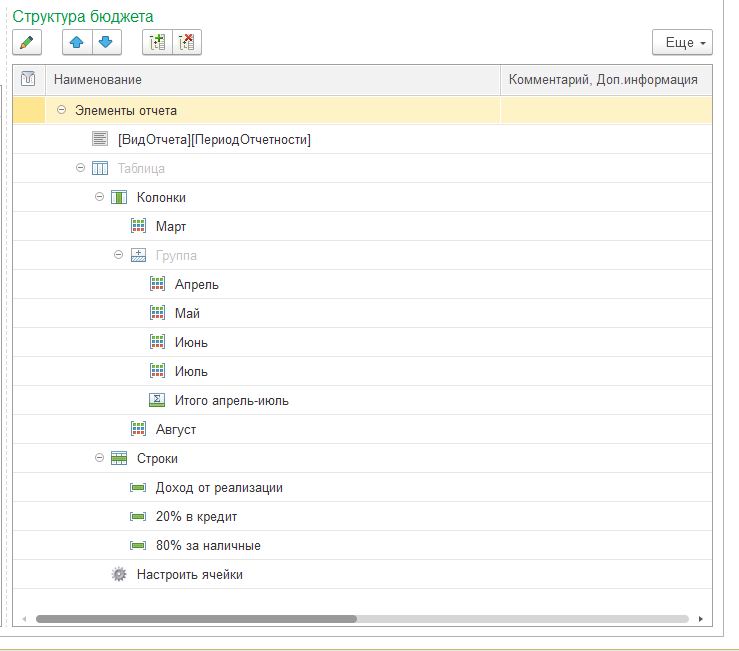Click the Комментарий, Доп.информация column header
The height and width of the screenshot is (651, 739).
click(603, 79)
